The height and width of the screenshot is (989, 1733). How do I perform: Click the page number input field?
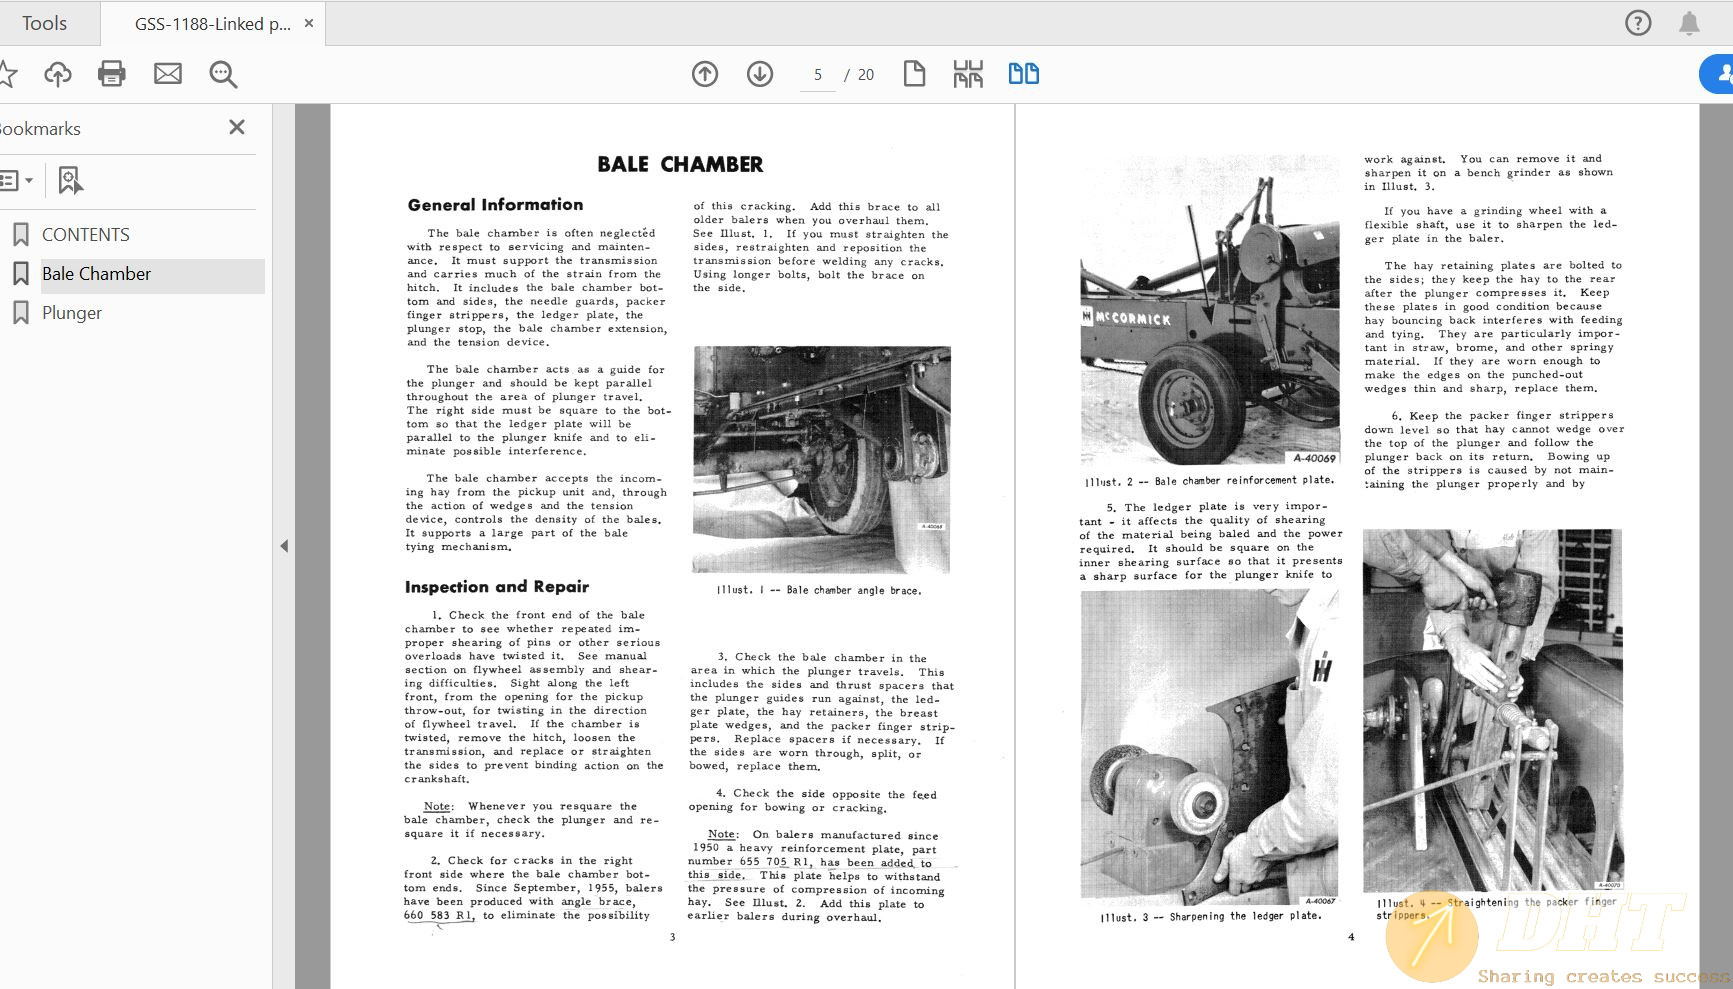pos(817,75)
